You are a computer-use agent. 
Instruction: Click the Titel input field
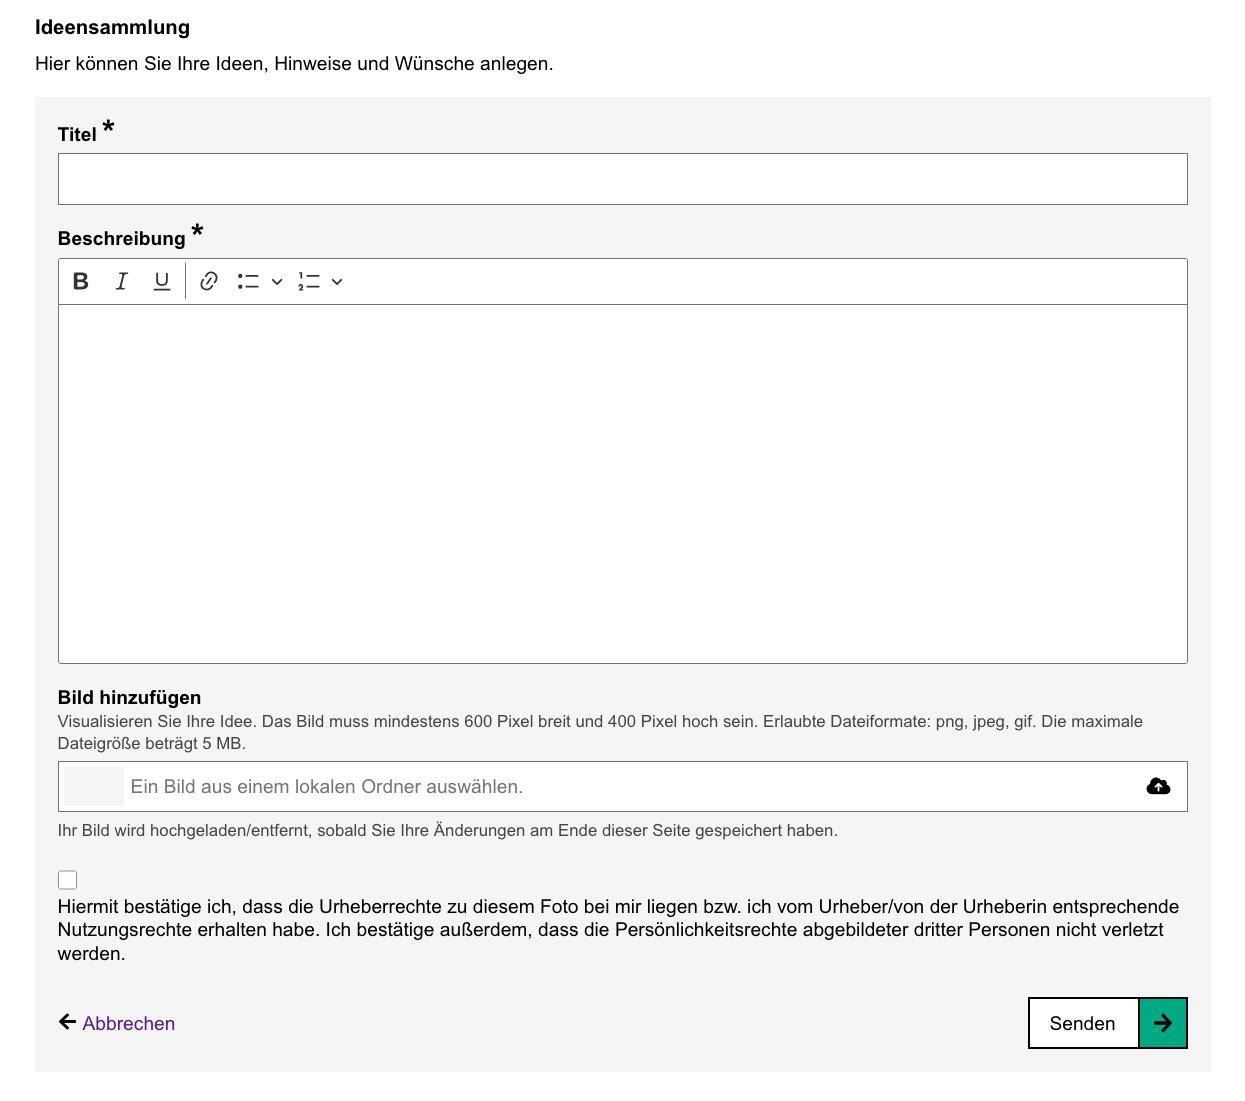coord(622,179)
